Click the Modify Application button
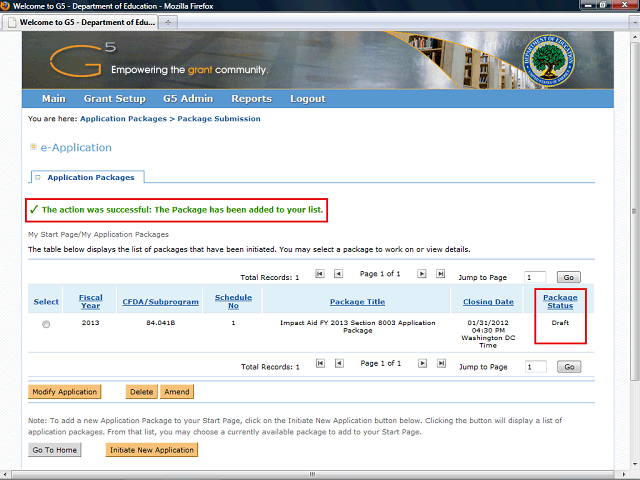 pos(65,392)
